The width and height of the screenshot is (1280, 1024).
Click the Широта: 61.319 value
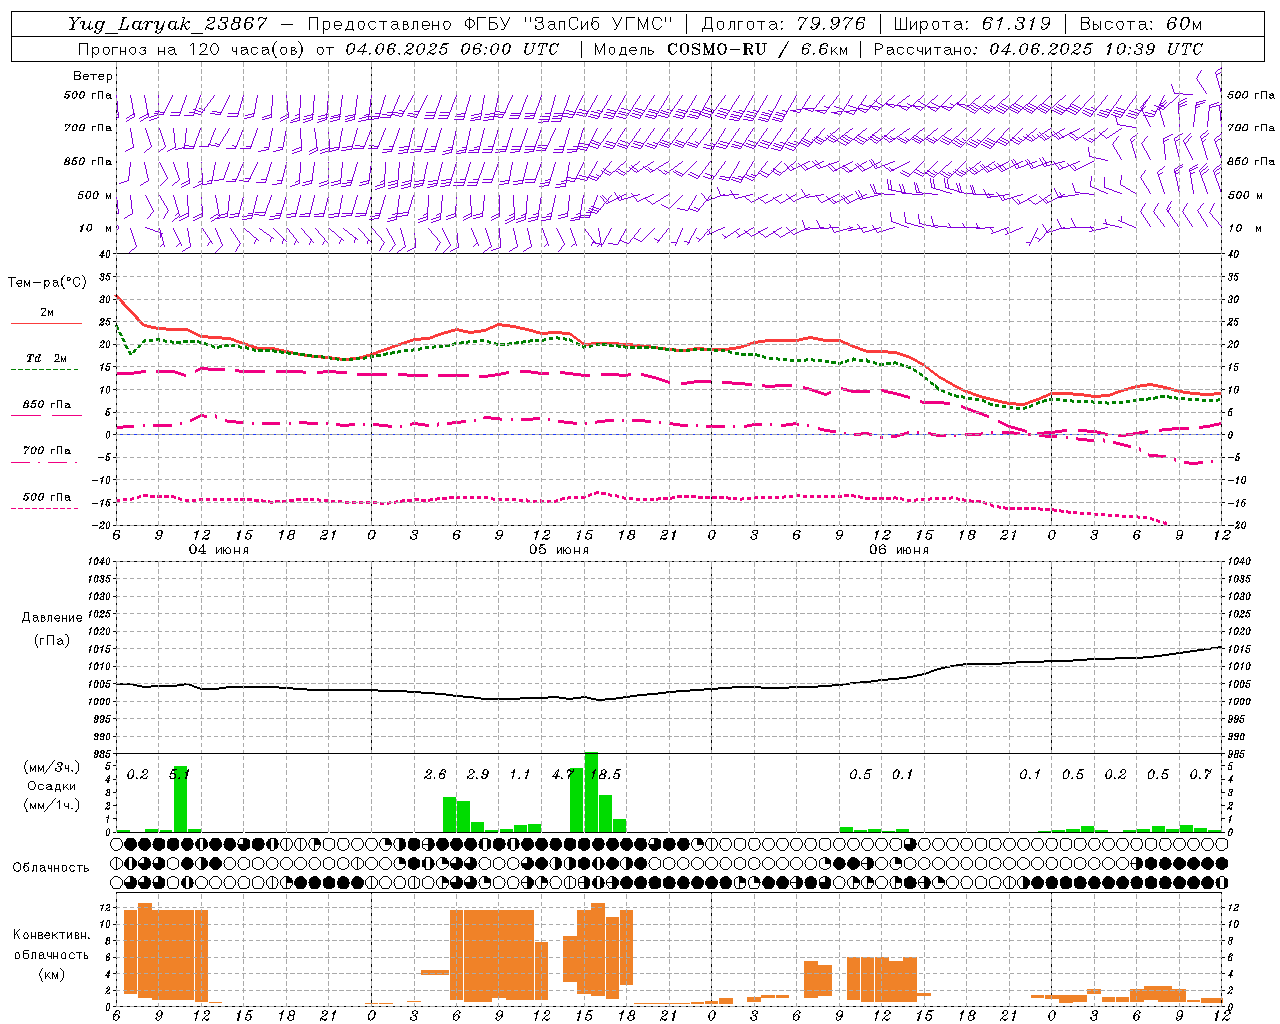tap(972, 24)
